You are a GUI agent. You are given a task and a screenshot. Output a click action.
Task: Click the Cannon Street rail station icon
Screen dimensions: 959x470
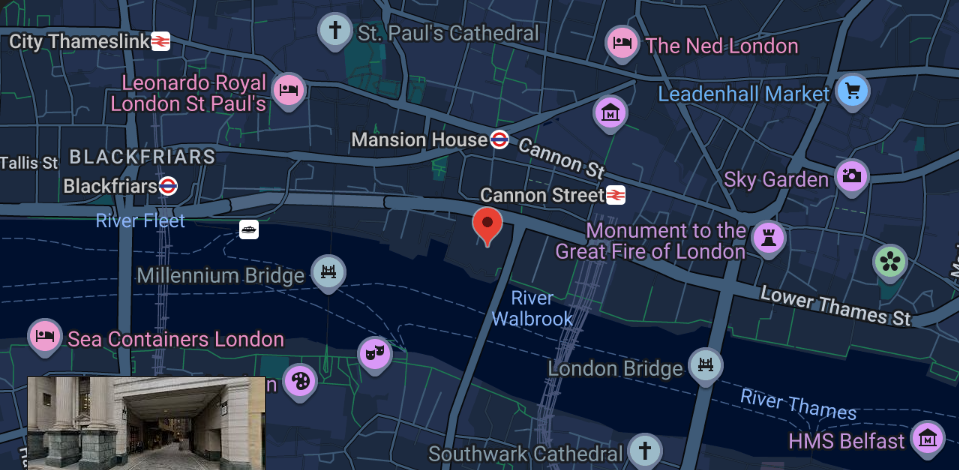(616, 195)
